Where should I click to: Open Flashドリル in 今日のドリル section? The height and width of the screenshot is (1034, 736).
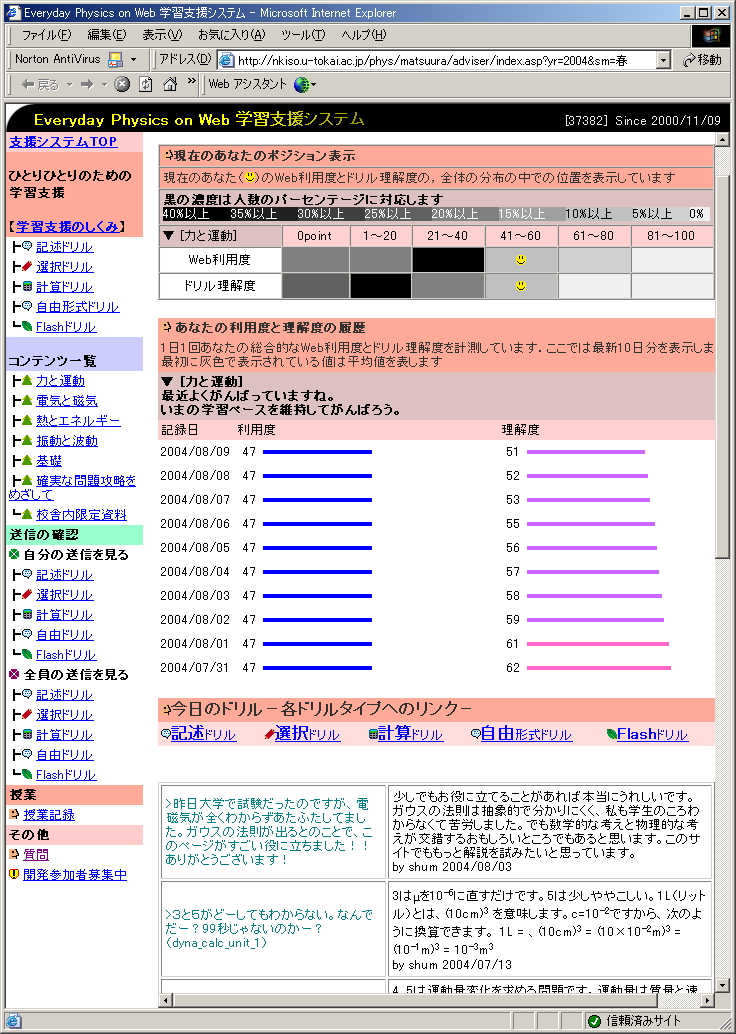[x=653, y=734]
